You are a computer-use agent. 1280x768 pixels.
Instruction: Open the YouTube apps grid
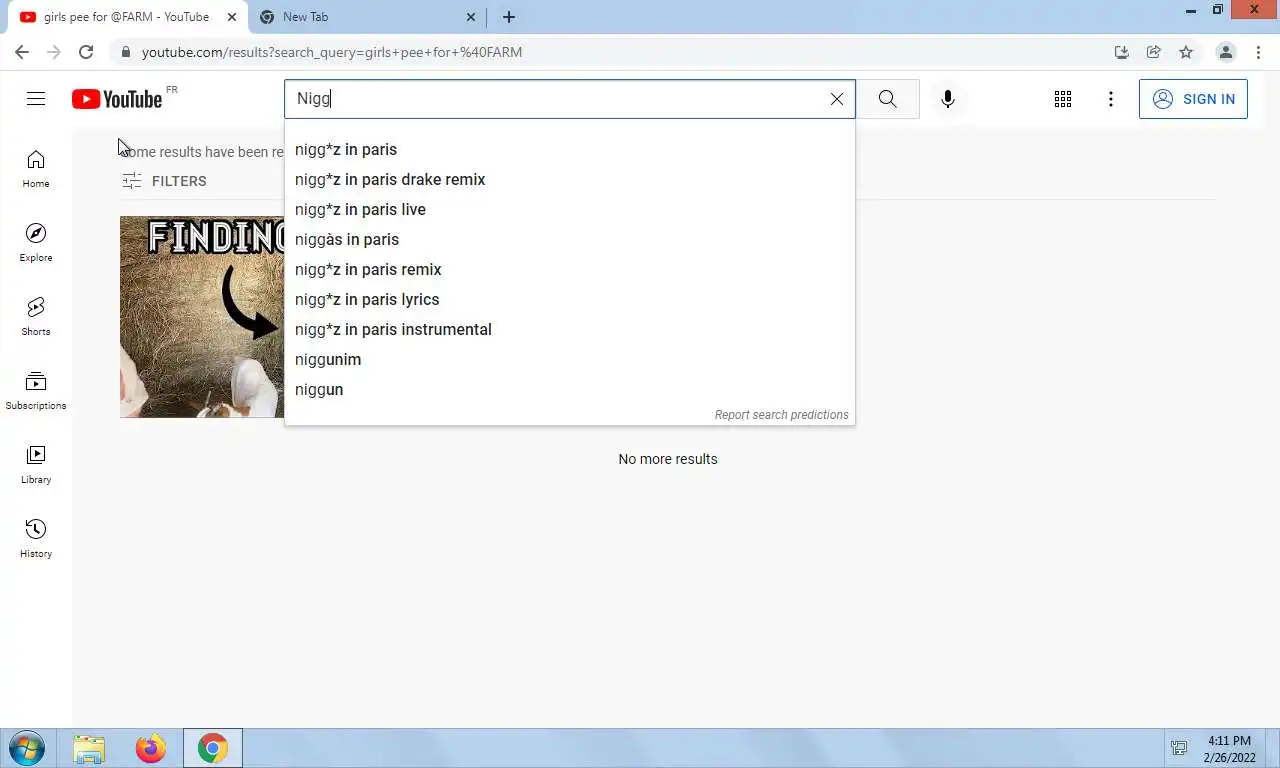(x=1063, y=99)
